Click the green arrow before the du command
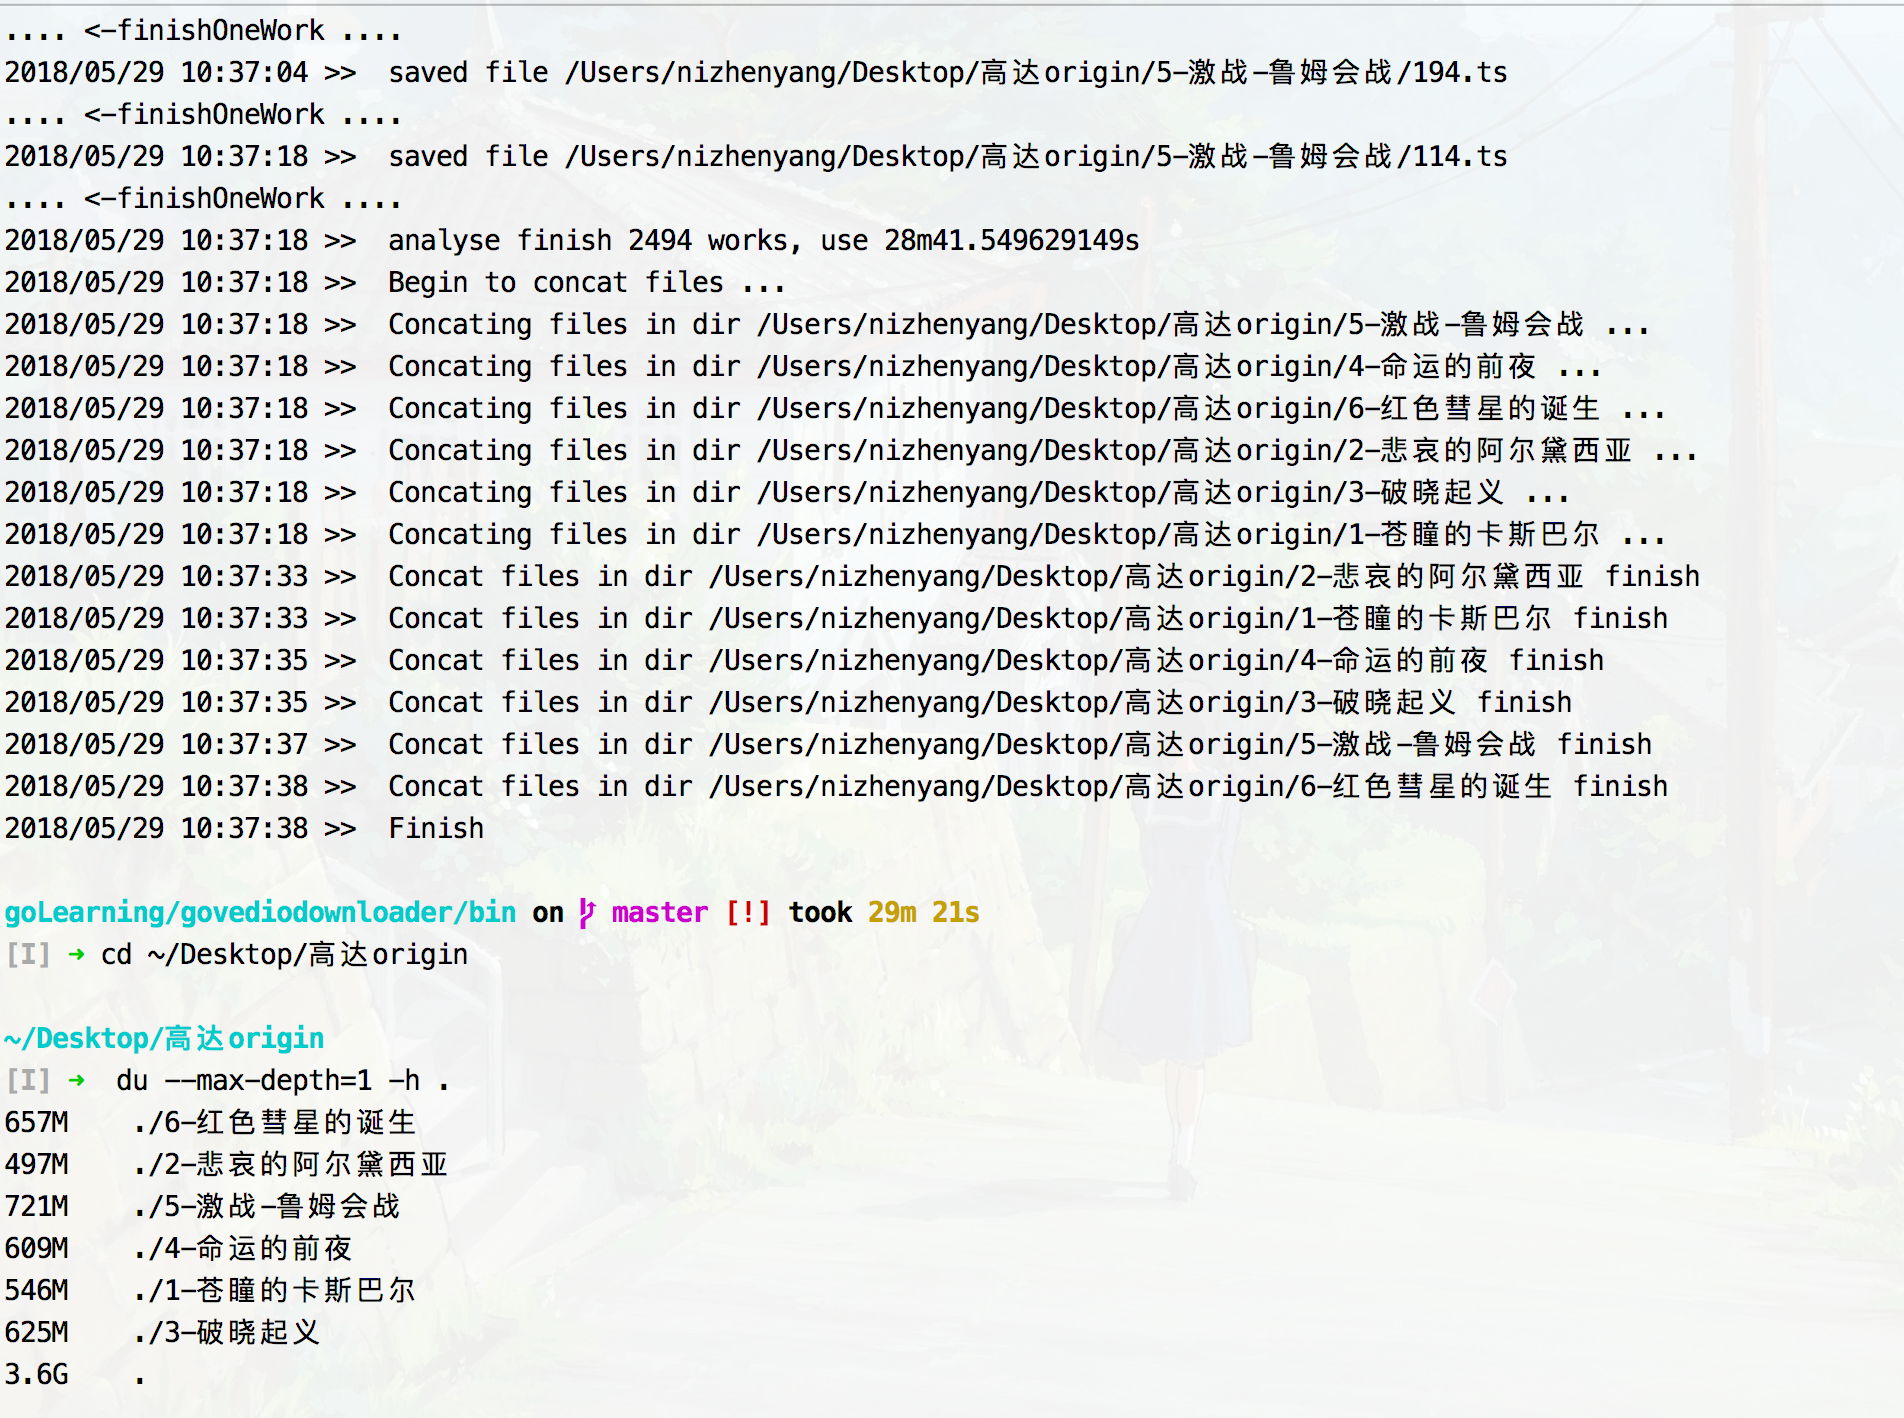The width and height of the screenshot is (1904, 1418). click(76, 1081)
